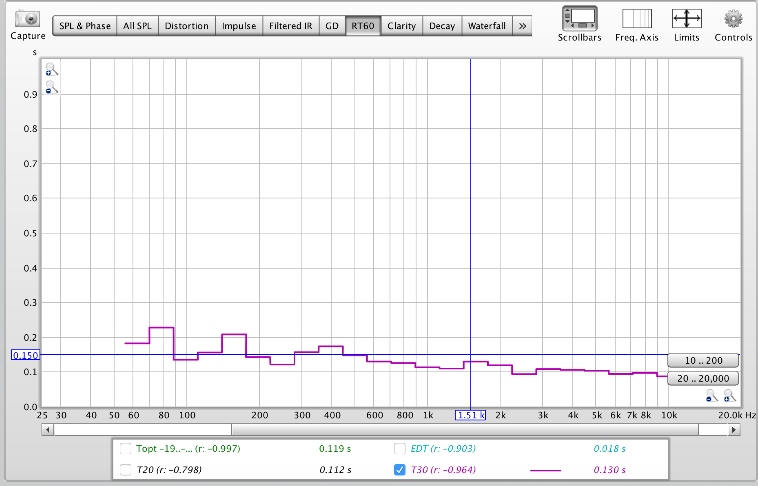Screen dimensions: 758x486
Task: Zoom out horizontal axis with bottom-right magnifier
Action: pos(711,397)
